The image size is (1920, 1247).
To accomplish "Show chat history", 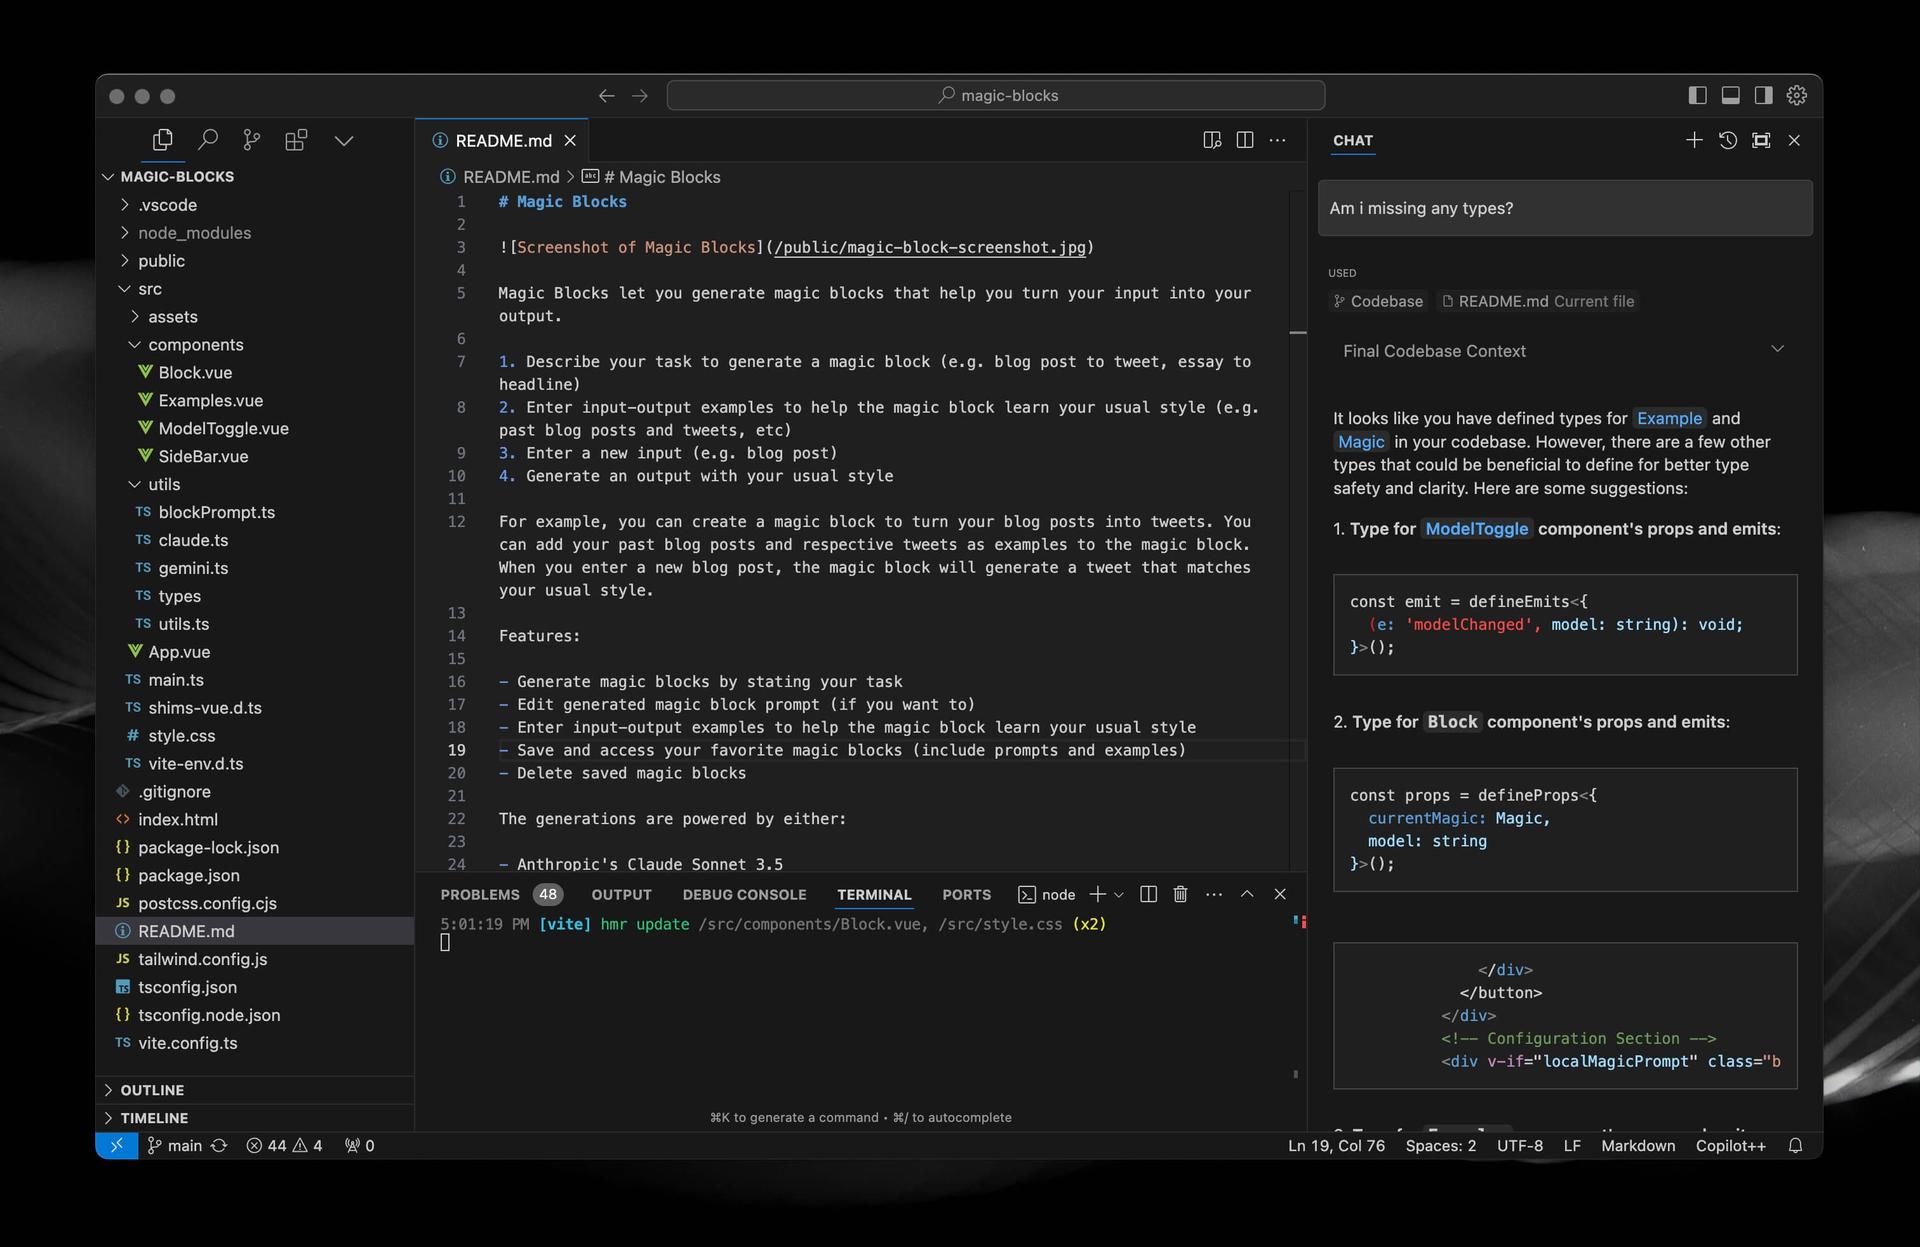I will [1727, 140].
